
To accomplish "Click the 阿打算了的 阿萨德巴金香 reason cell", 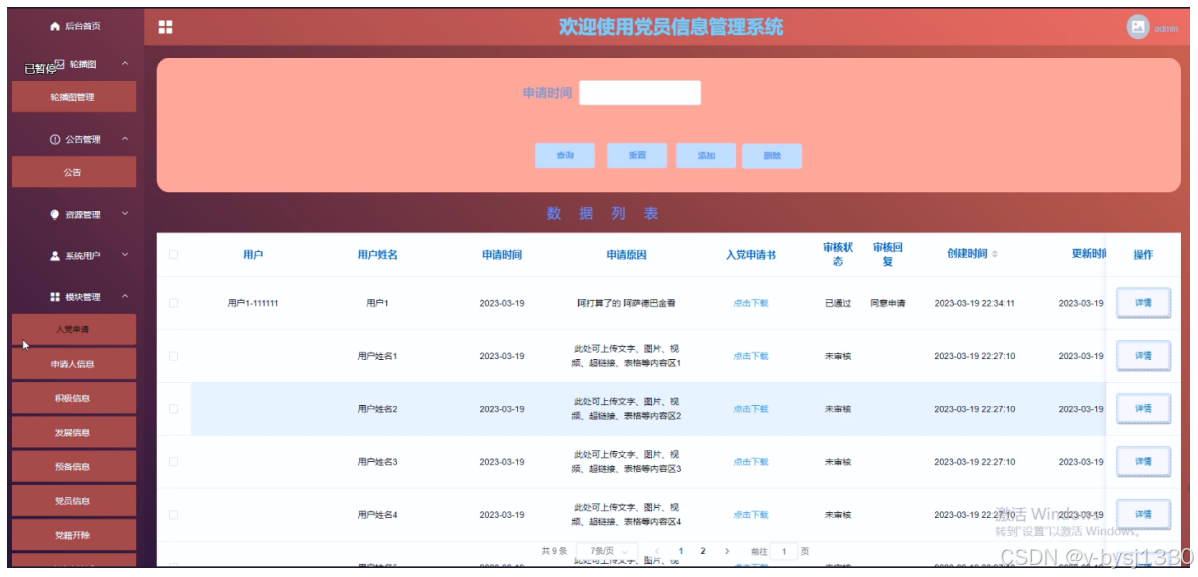I will [x=626, y=303].
